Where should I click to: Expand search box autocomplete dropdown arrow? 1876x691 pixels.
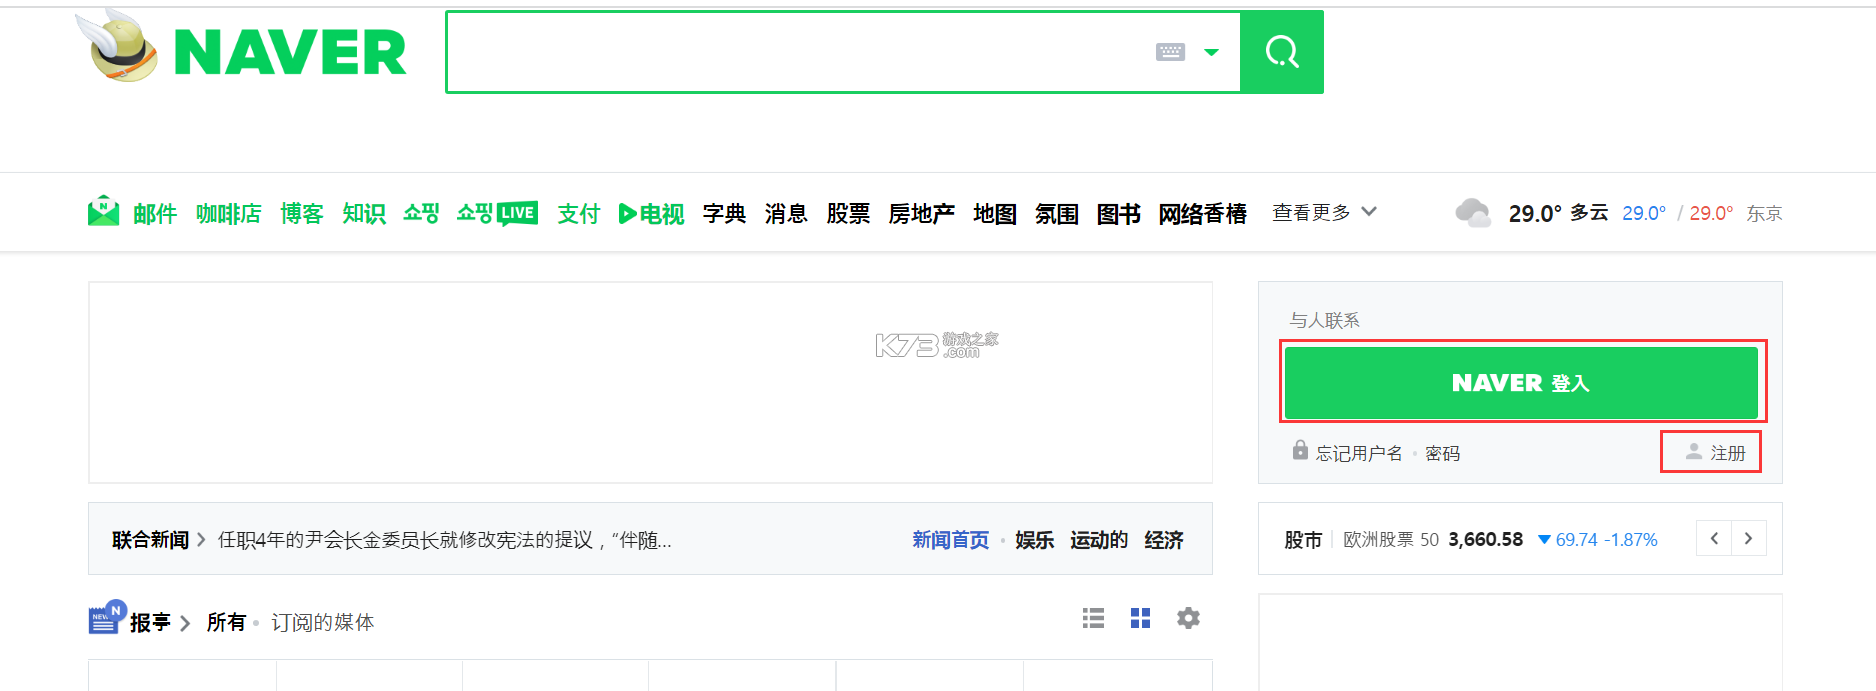[x=1211, y=52]
